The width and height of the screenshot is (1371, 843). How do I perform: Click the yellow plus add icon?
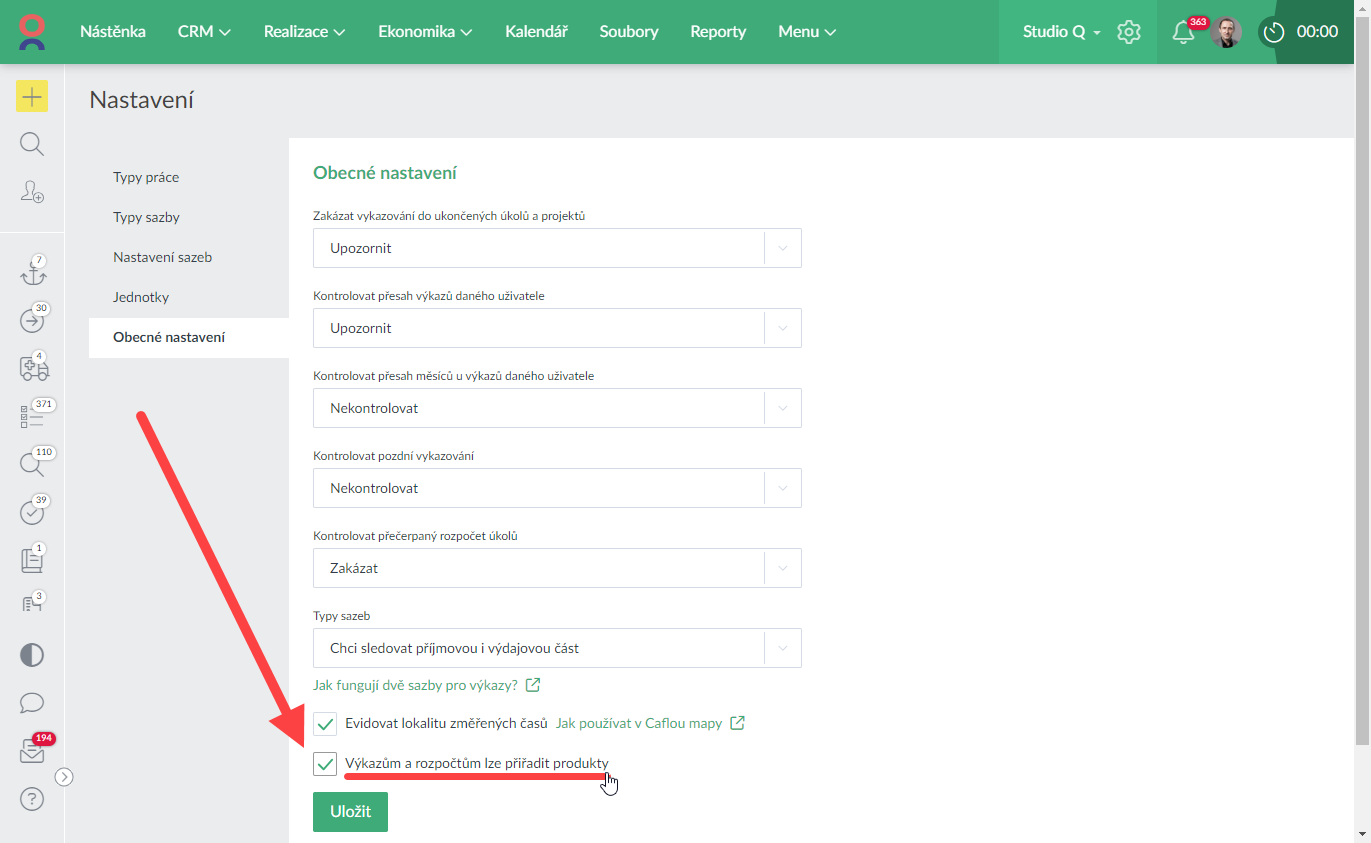32,96
